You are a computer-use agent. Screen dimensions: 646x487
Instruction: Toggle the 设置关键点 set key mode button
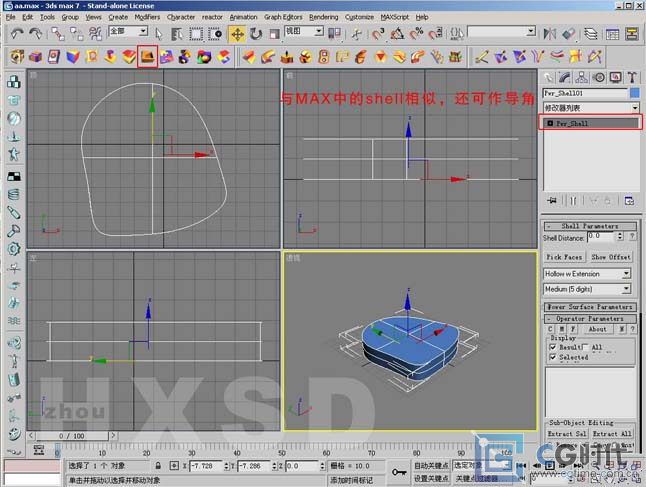pyautogui.click(x=431, y=478)
